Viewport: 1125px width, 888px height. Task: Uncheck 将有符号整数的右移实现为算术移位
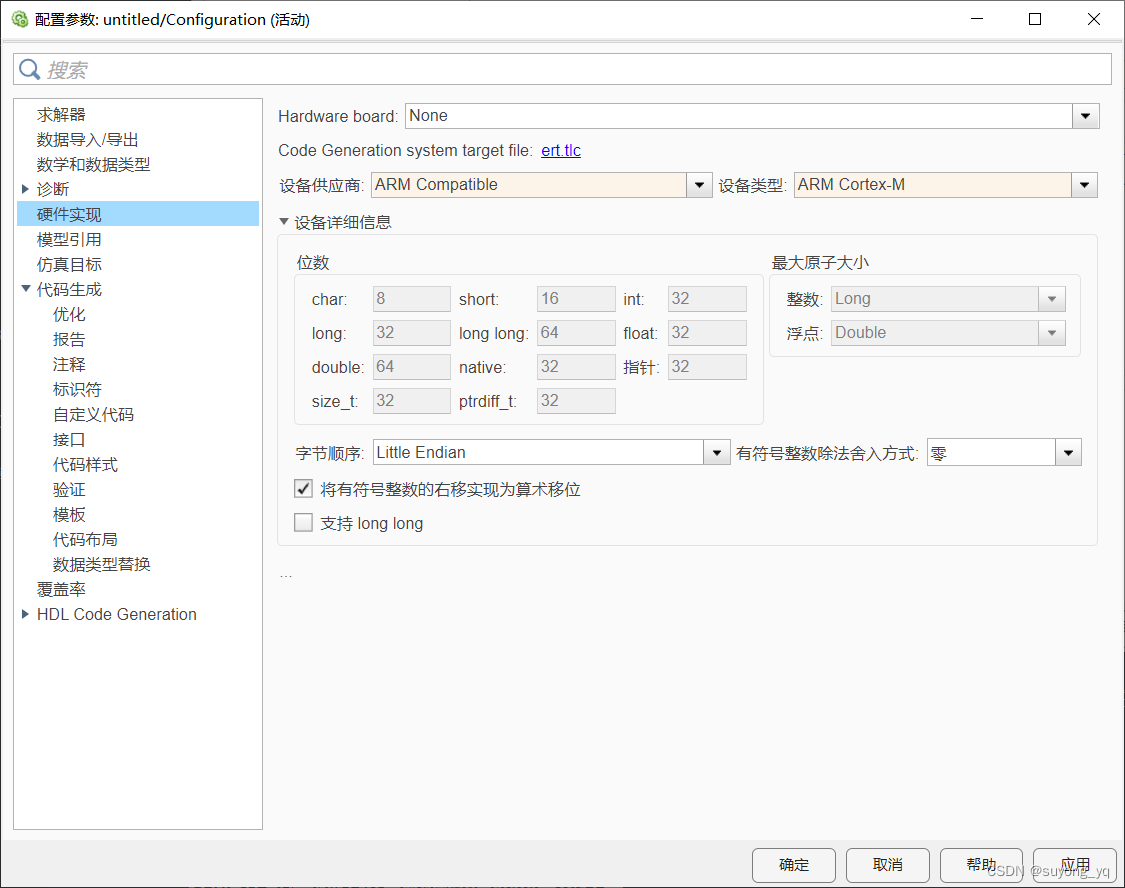[x=303, y=489]
